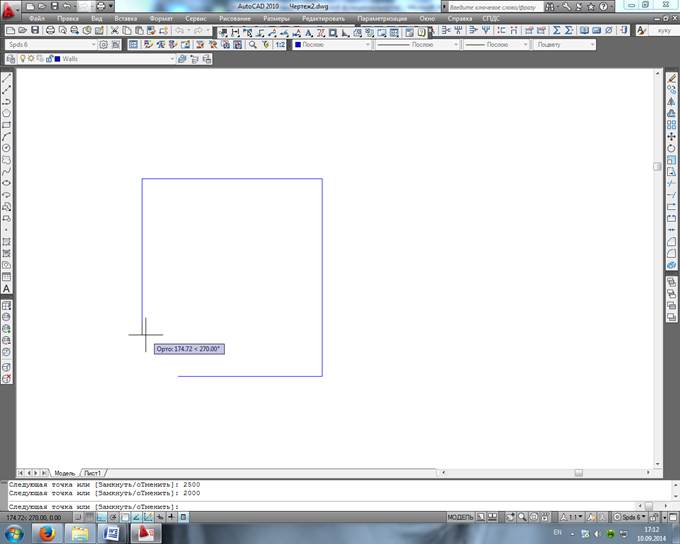Select the Spline tool in the draw toolbar
The image size is (680, 544).
point(7,172)
